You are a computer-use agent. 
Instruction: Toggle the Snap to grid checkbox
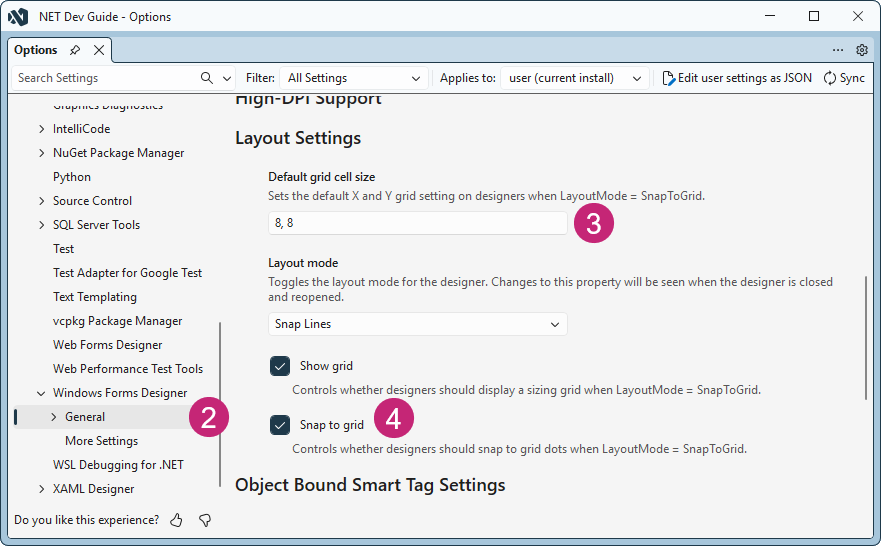click(x=280, y=425)
